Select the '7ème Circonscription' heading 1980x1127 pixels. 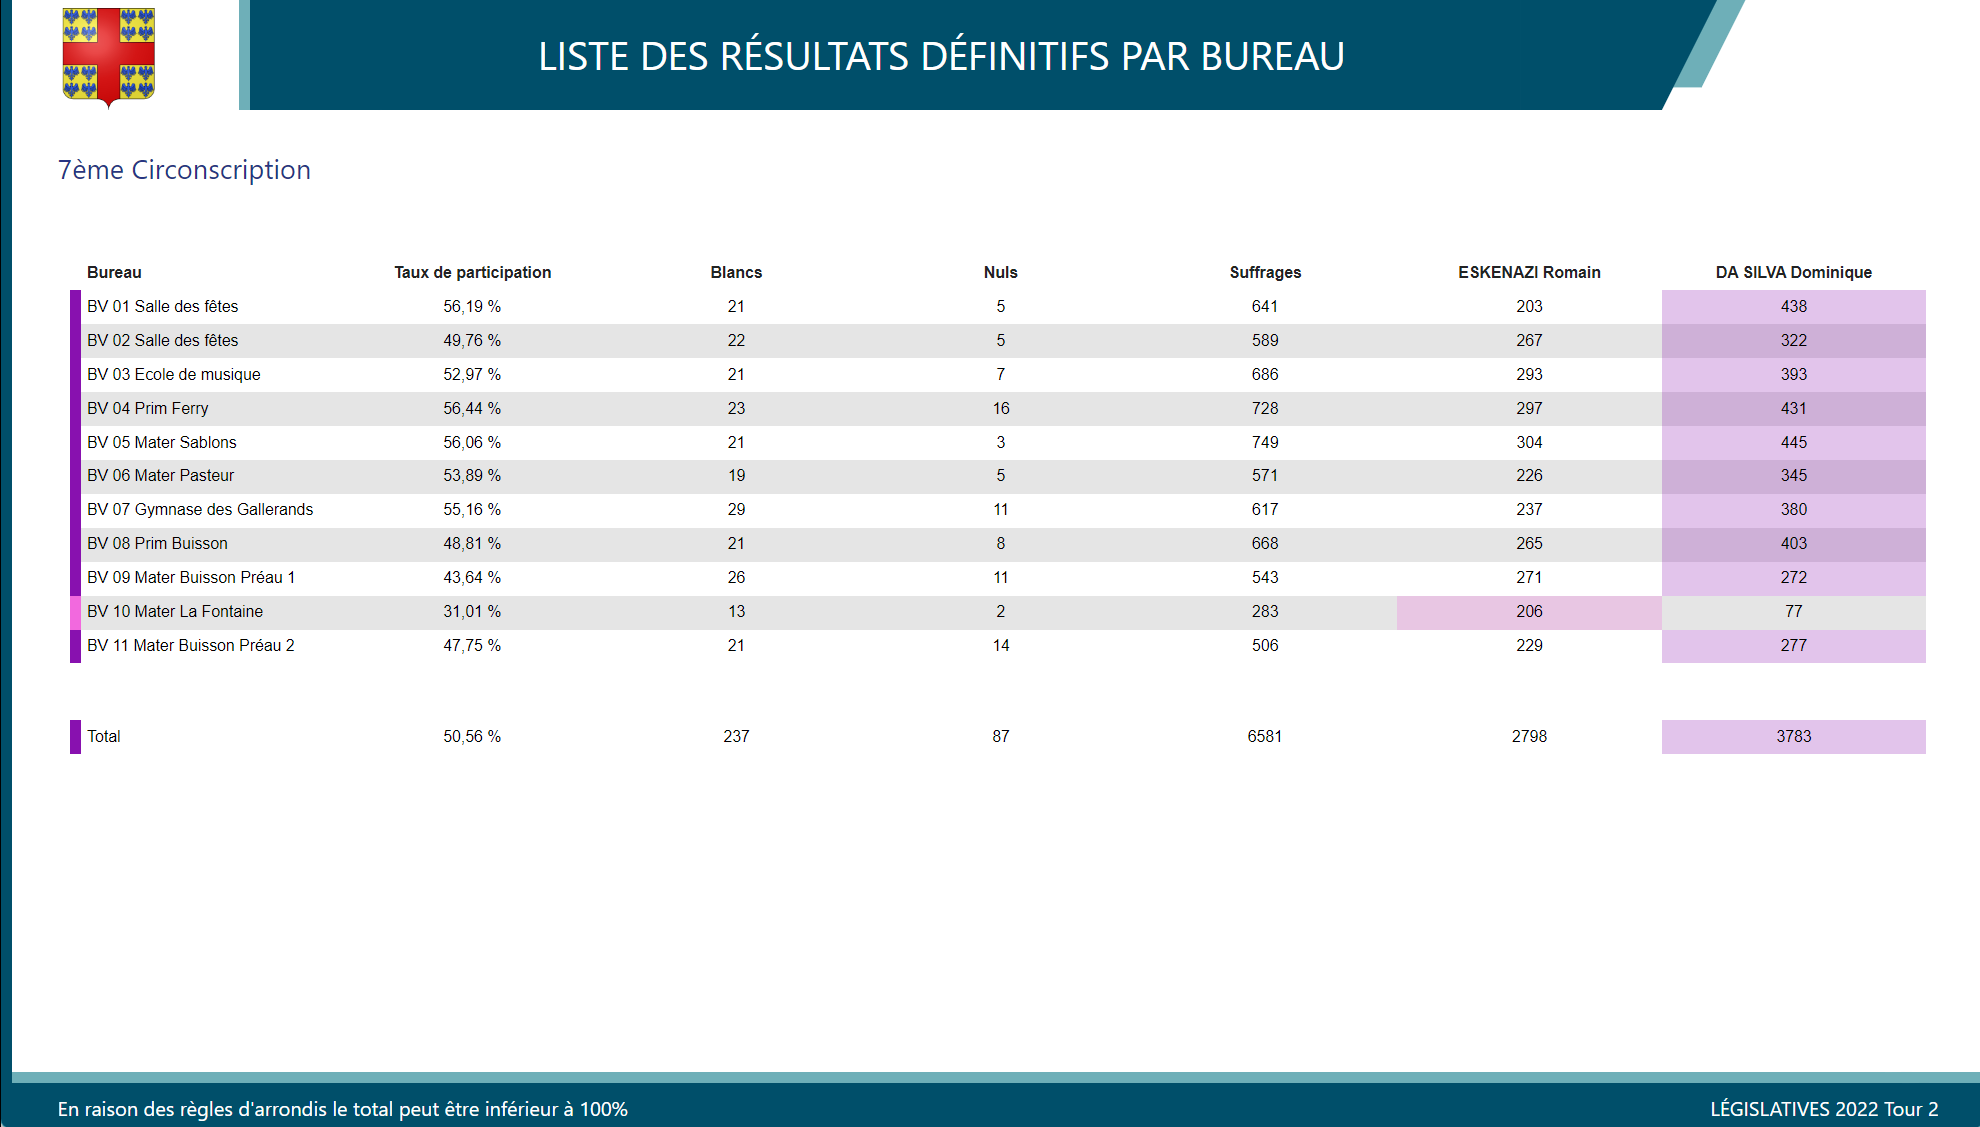[184, 170]
